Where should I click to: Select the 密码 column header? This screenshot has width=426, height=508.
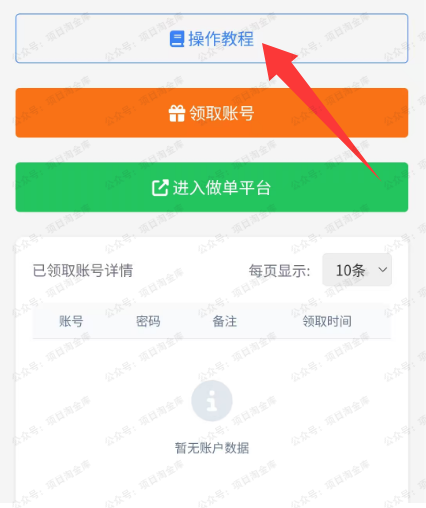(148, 321)
